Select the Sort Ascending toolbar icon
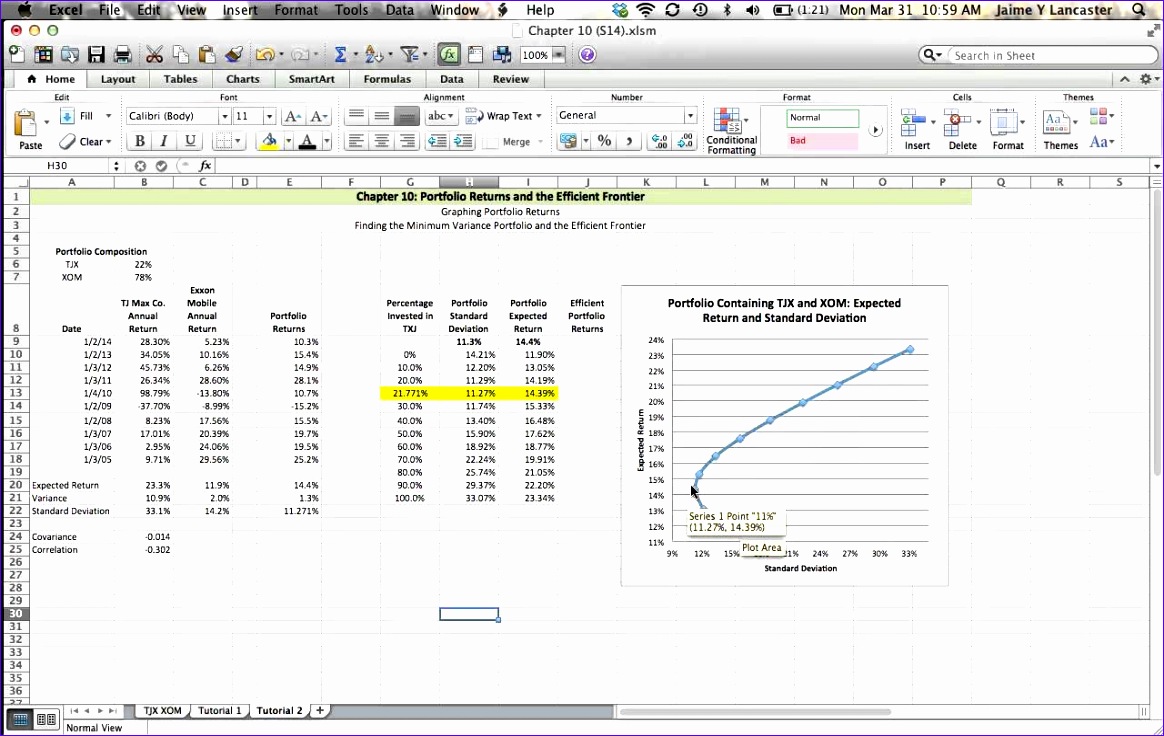1164x736 pixels. (x=373, y=55)
